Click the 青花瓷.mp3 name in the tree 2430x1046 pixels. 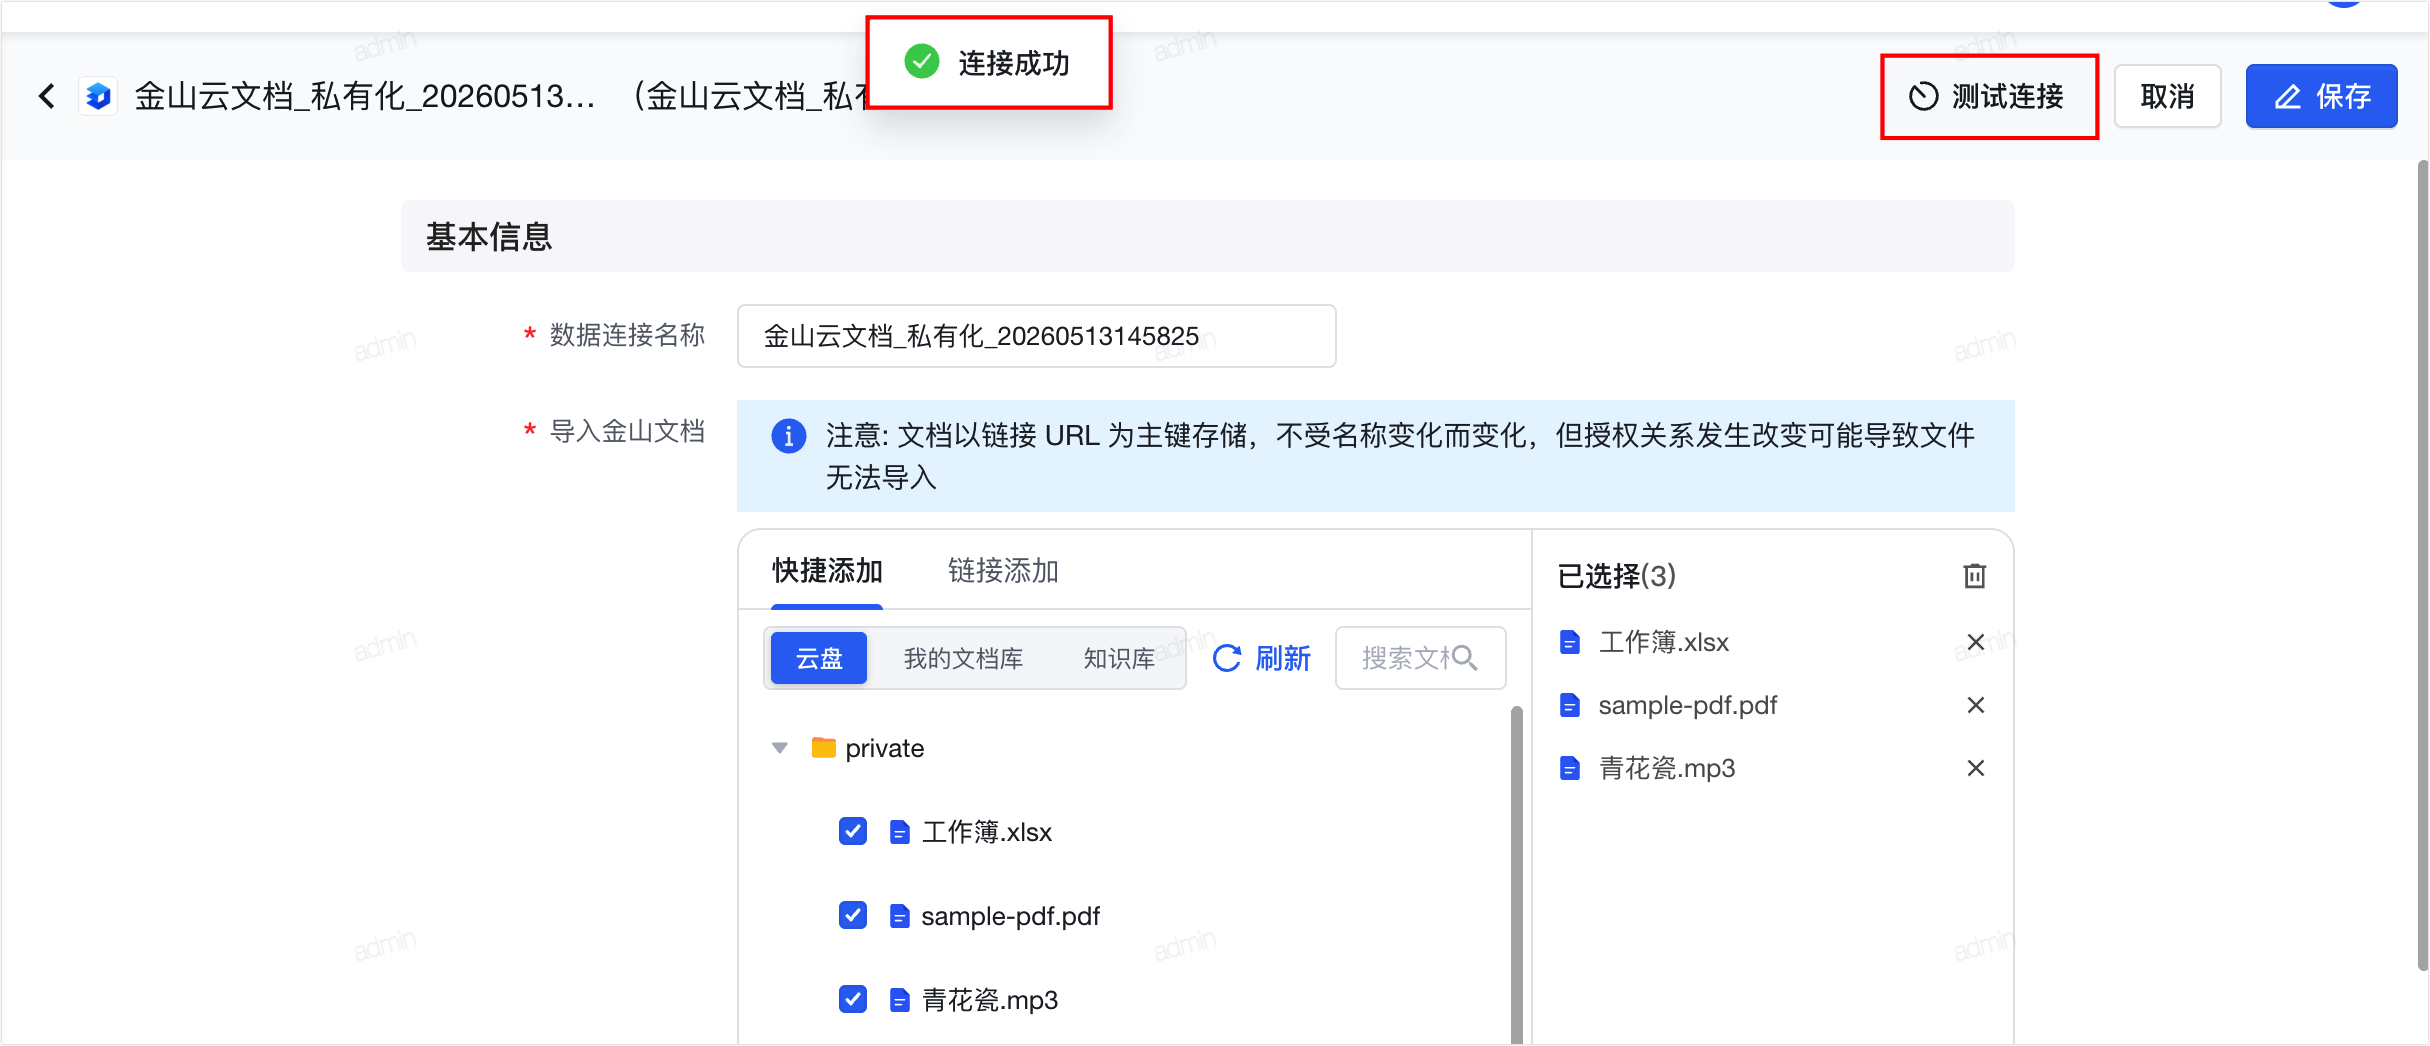pyautogui.click(x=989, y=1000)
